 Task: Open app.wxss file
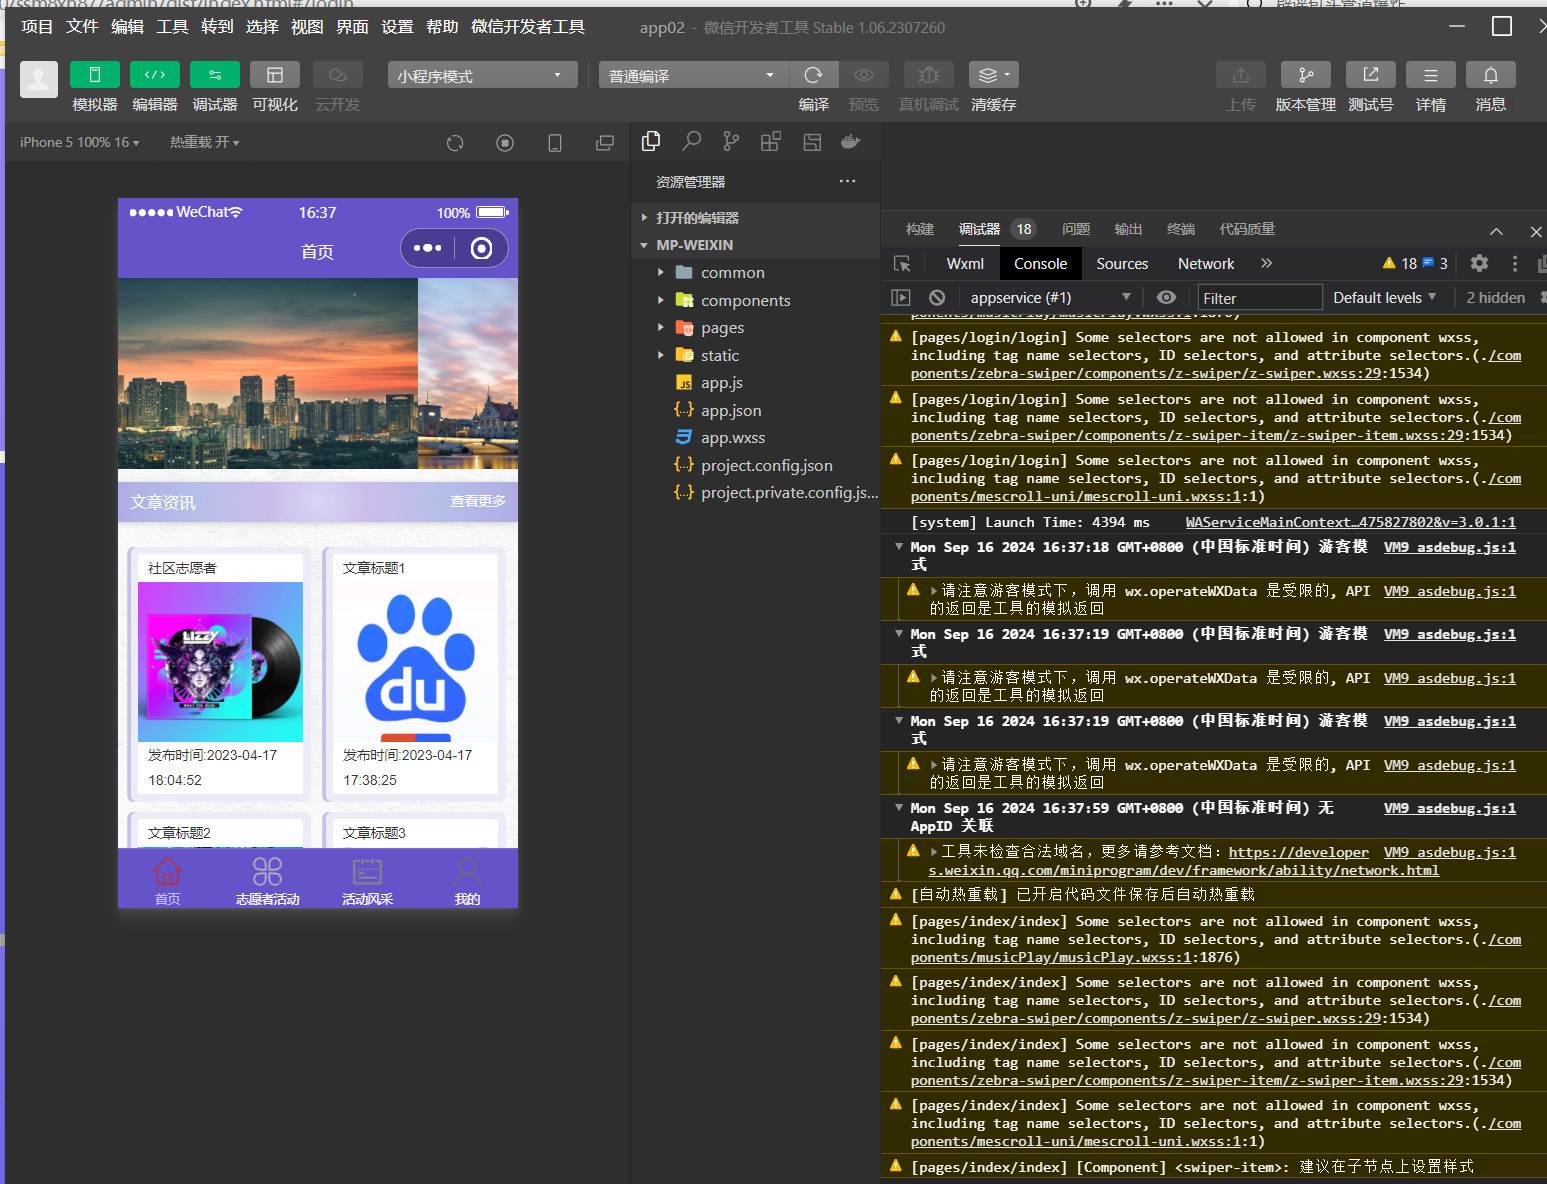[x=757, y=438]
